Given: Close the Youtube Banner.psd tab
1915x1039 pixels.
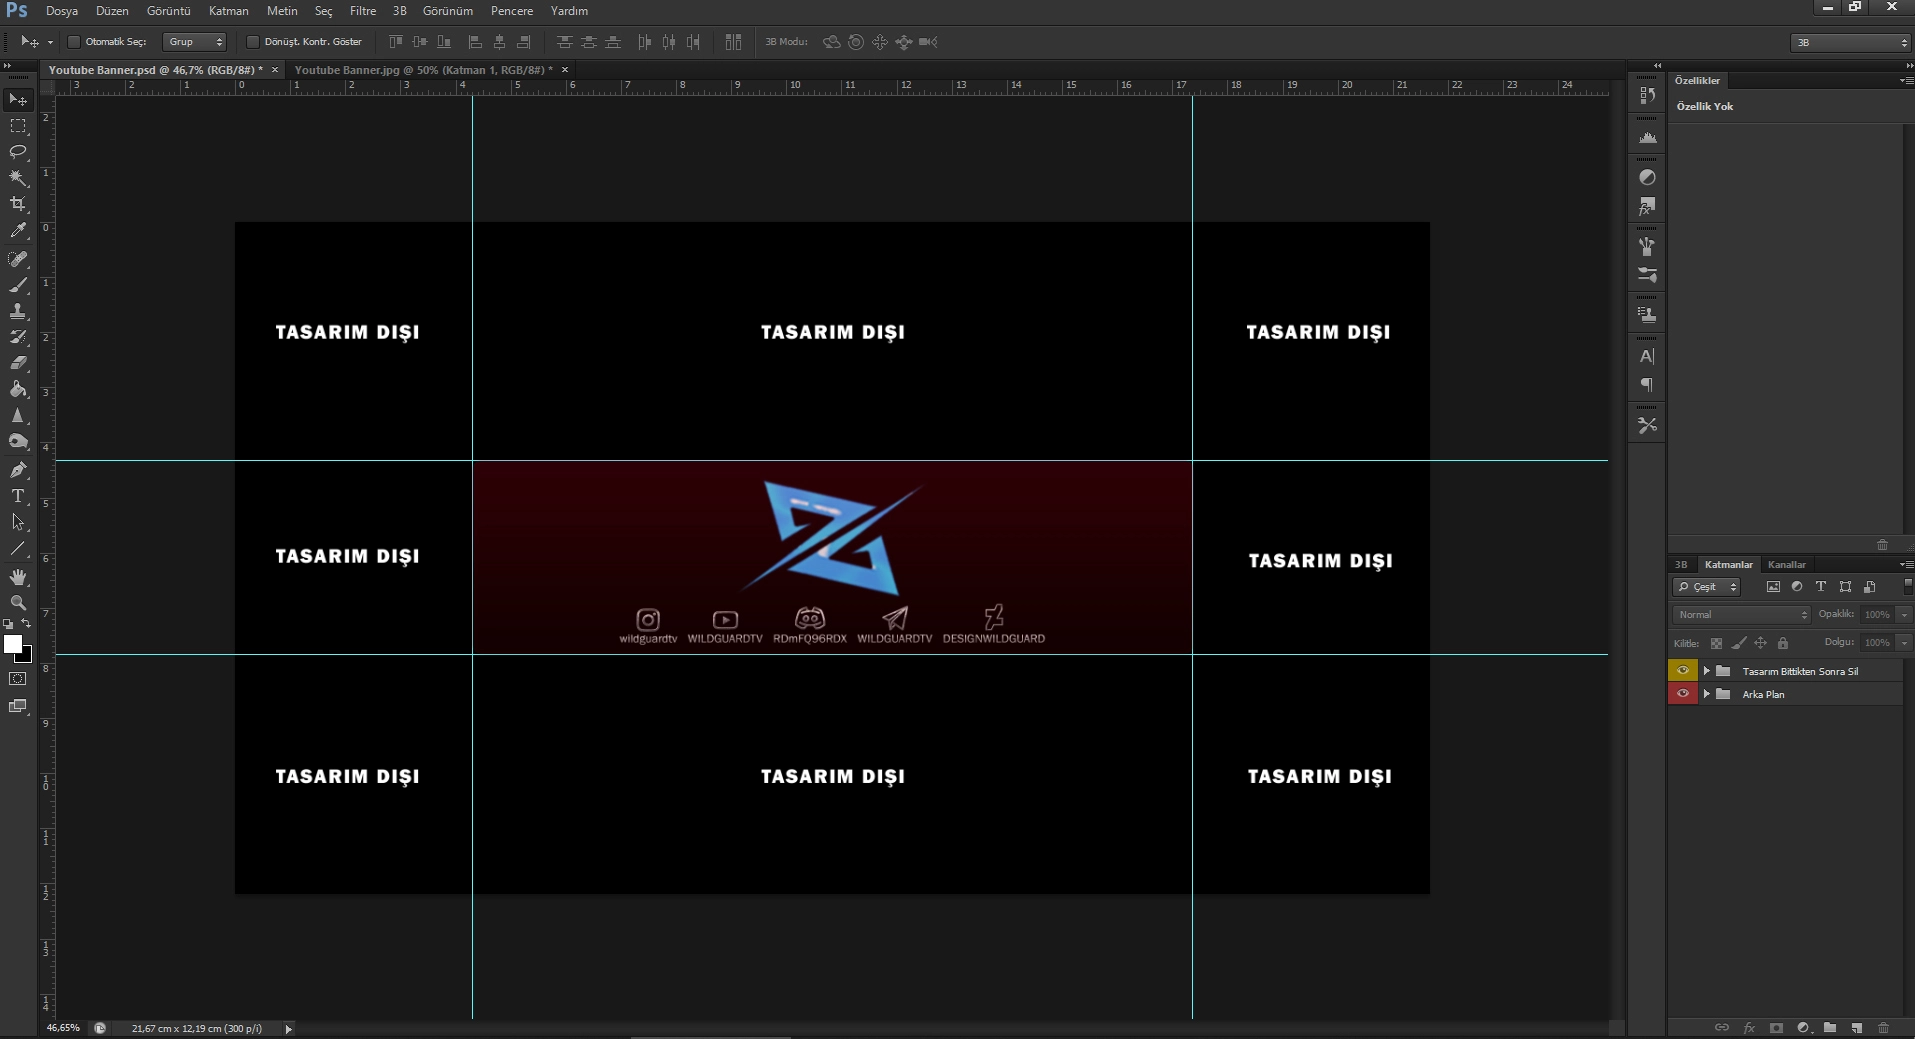Looking at the screenshot, I should (x=275, y=70).
